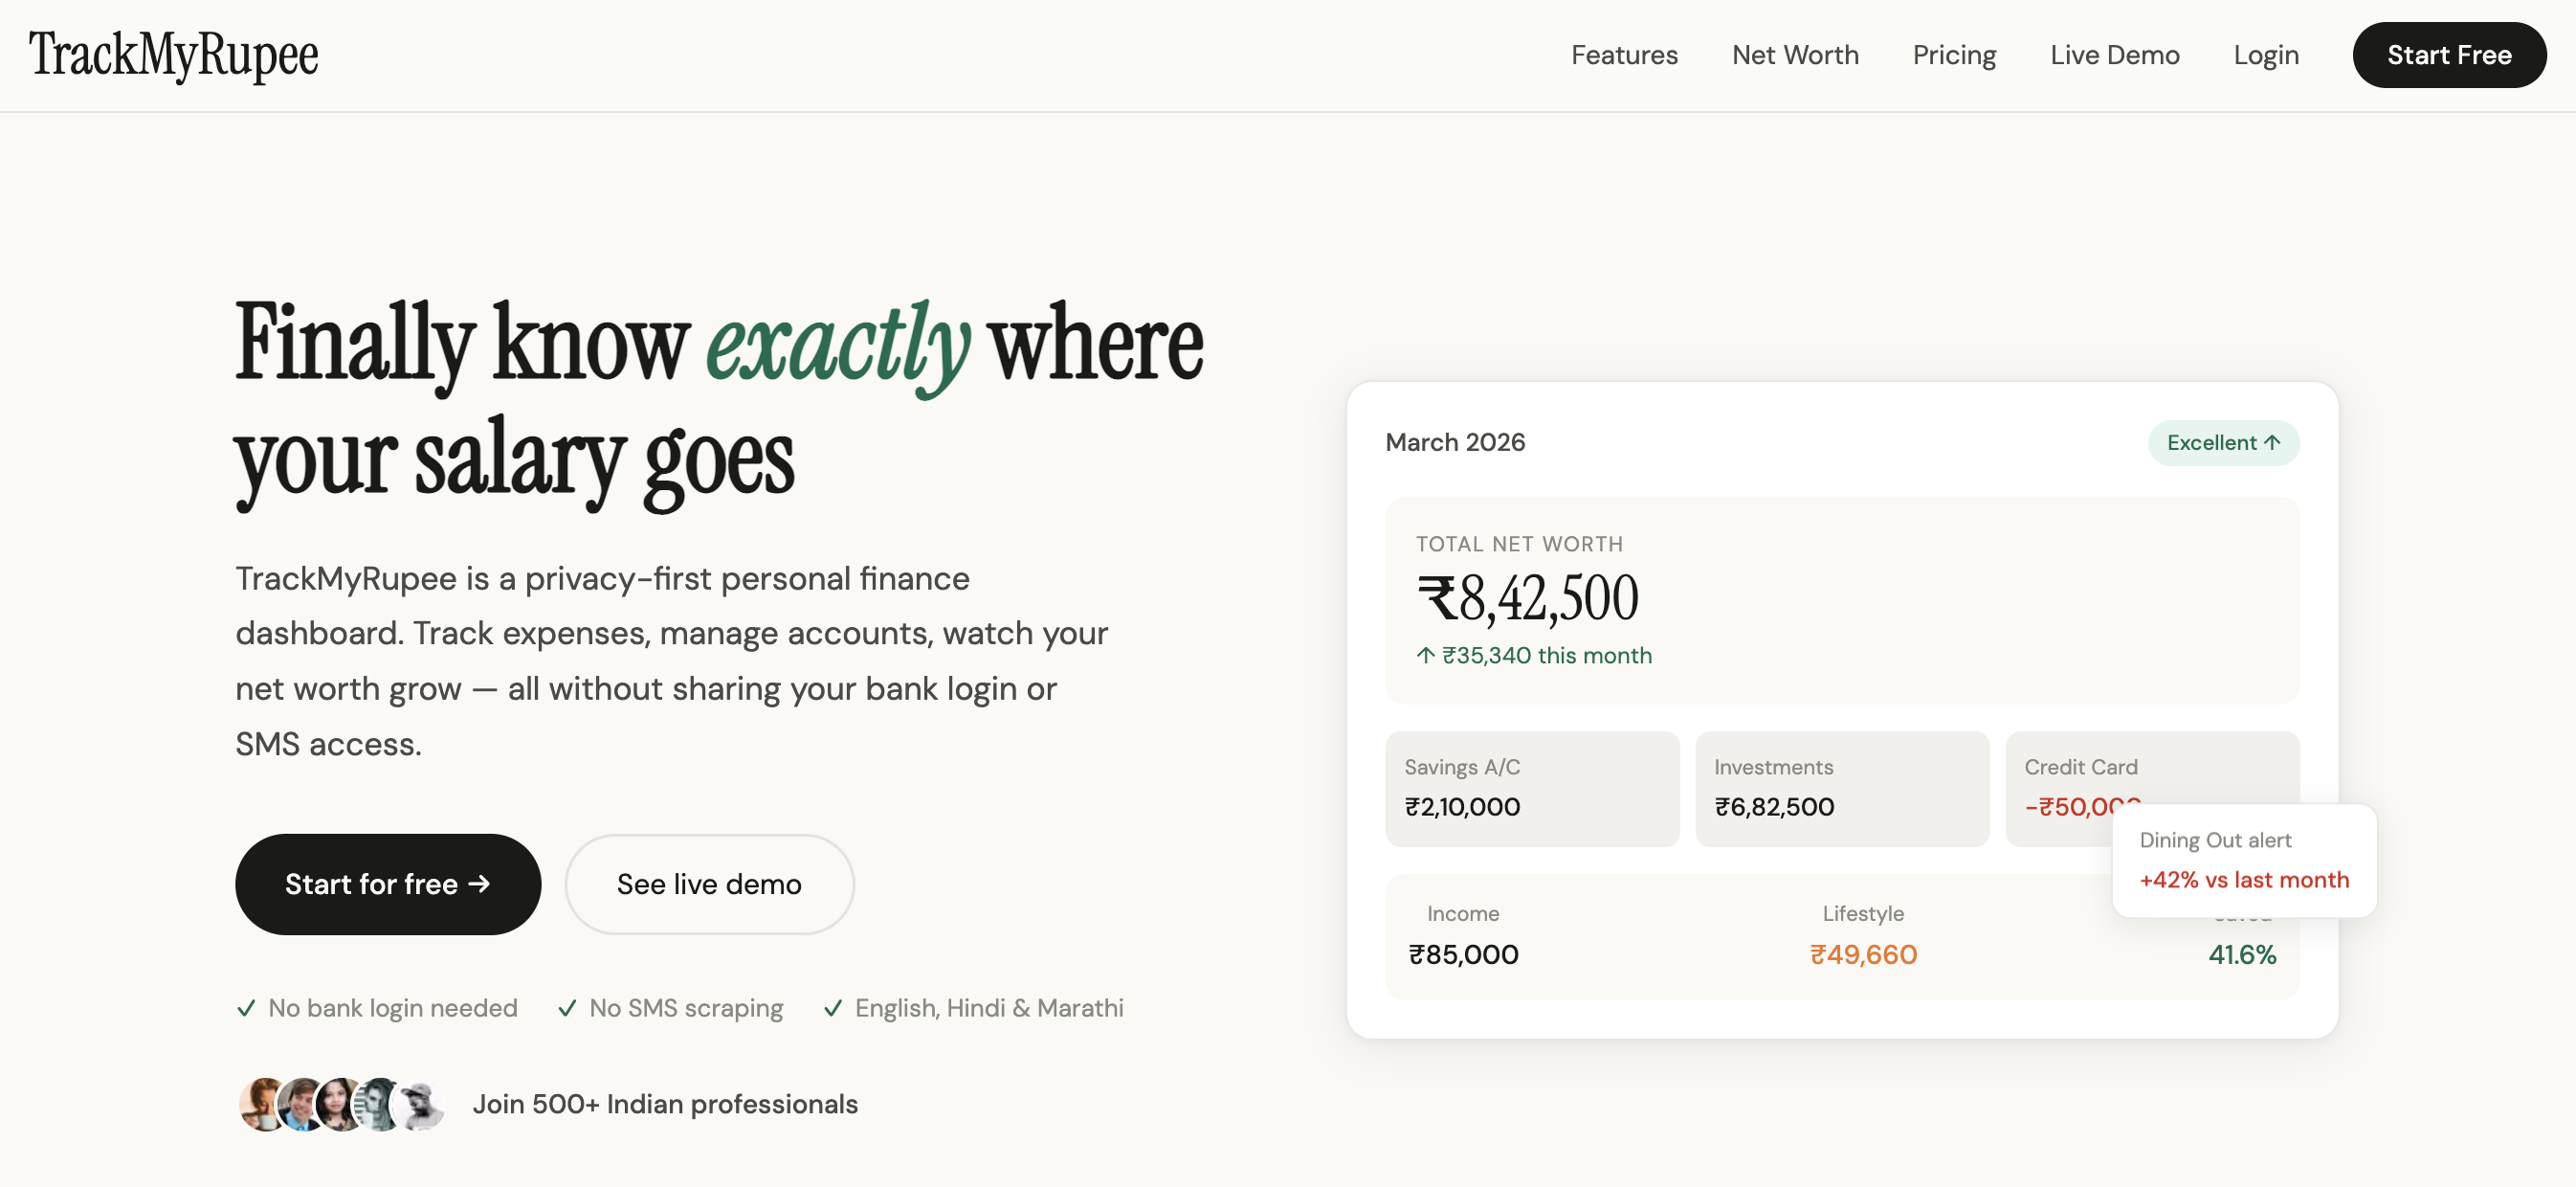Click the Dining Out alert popup
Screen dimensions: 2576x1187
[2243, 860]
